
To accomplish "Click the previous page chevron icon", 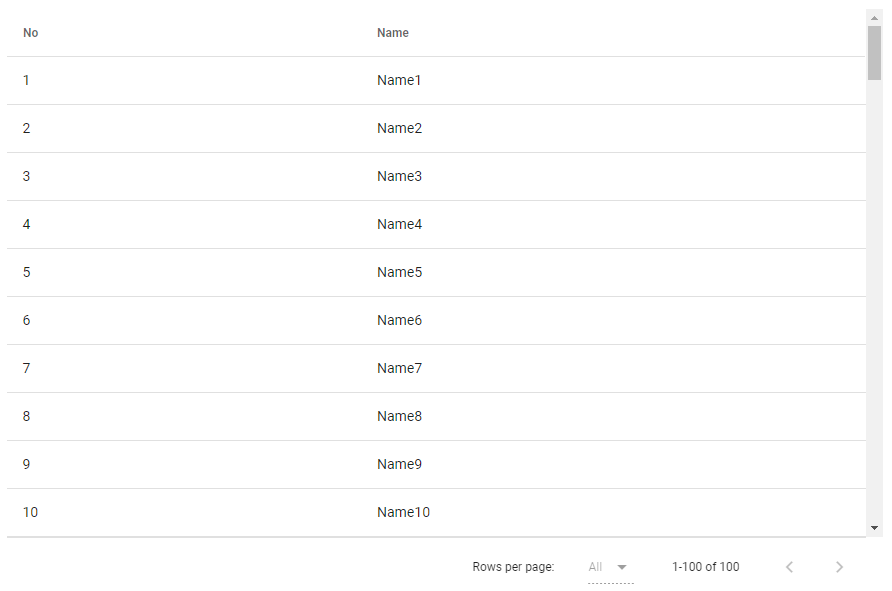I will pos(789,567).
